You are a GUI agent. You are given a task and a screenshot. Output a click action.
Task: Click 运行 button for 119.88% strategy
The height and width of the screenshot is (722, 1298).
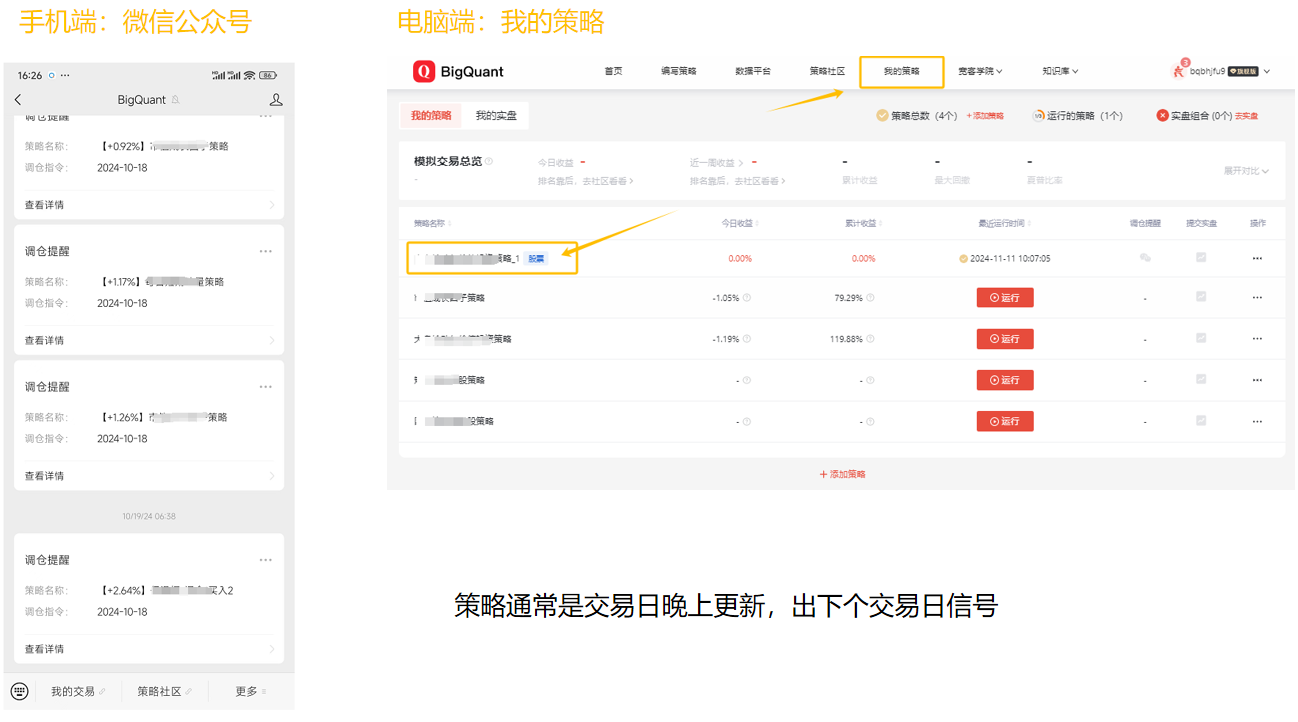[x=1004, y=339]
